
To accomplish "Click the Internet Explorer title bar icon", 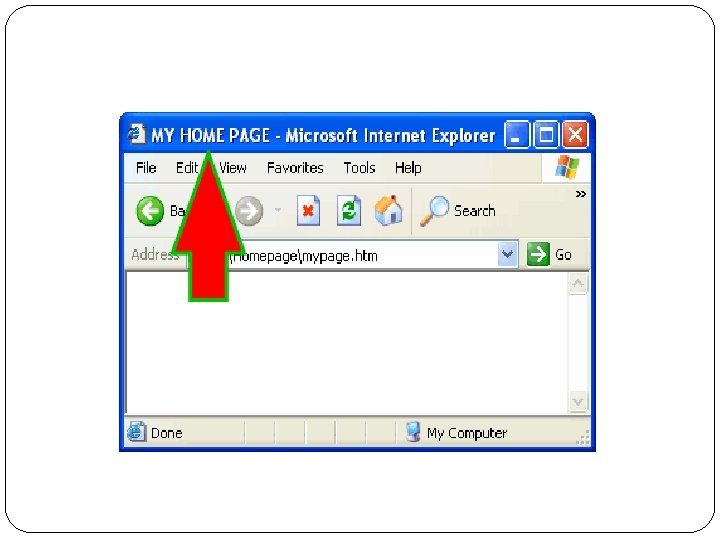I will (136, 134).
